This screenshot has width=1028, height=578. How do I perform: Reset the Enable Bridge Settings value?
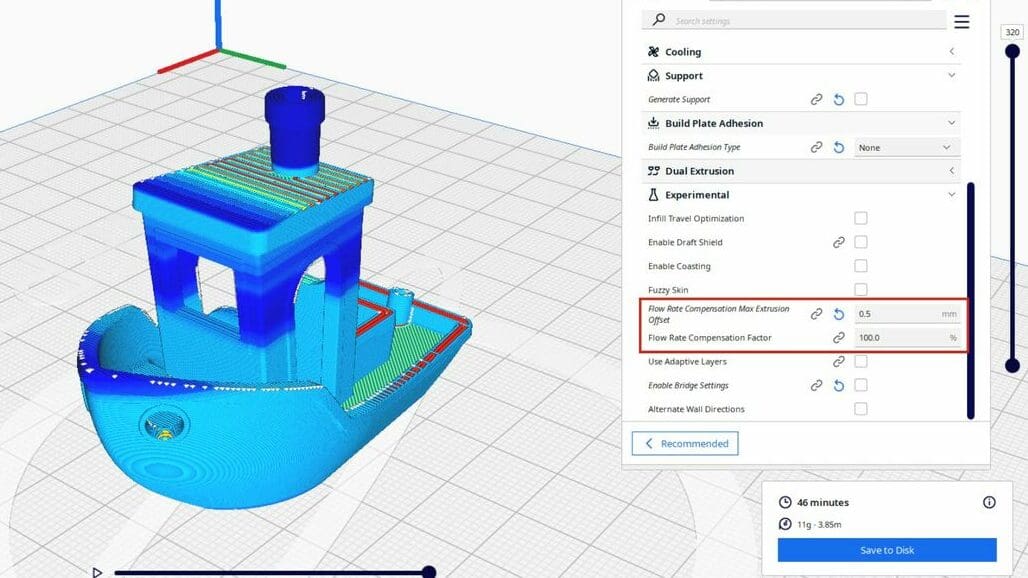click(839, 385)
